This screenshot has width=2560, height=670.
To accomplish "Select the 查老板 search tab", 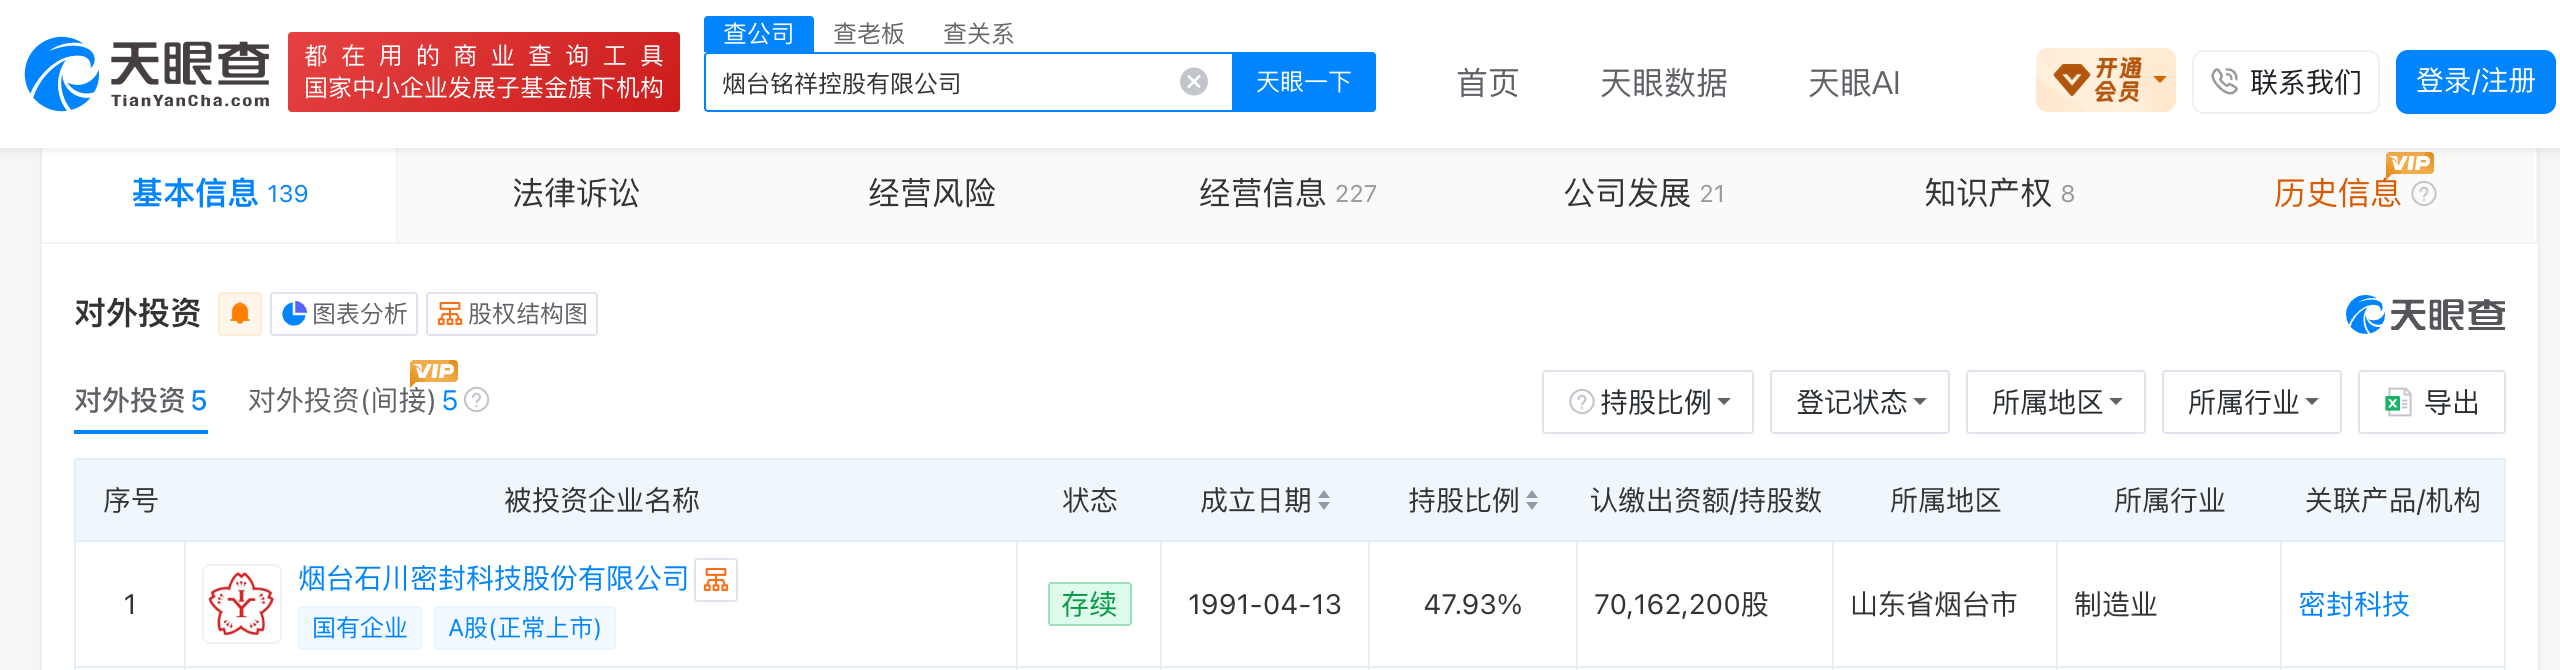I will [869, 34].
